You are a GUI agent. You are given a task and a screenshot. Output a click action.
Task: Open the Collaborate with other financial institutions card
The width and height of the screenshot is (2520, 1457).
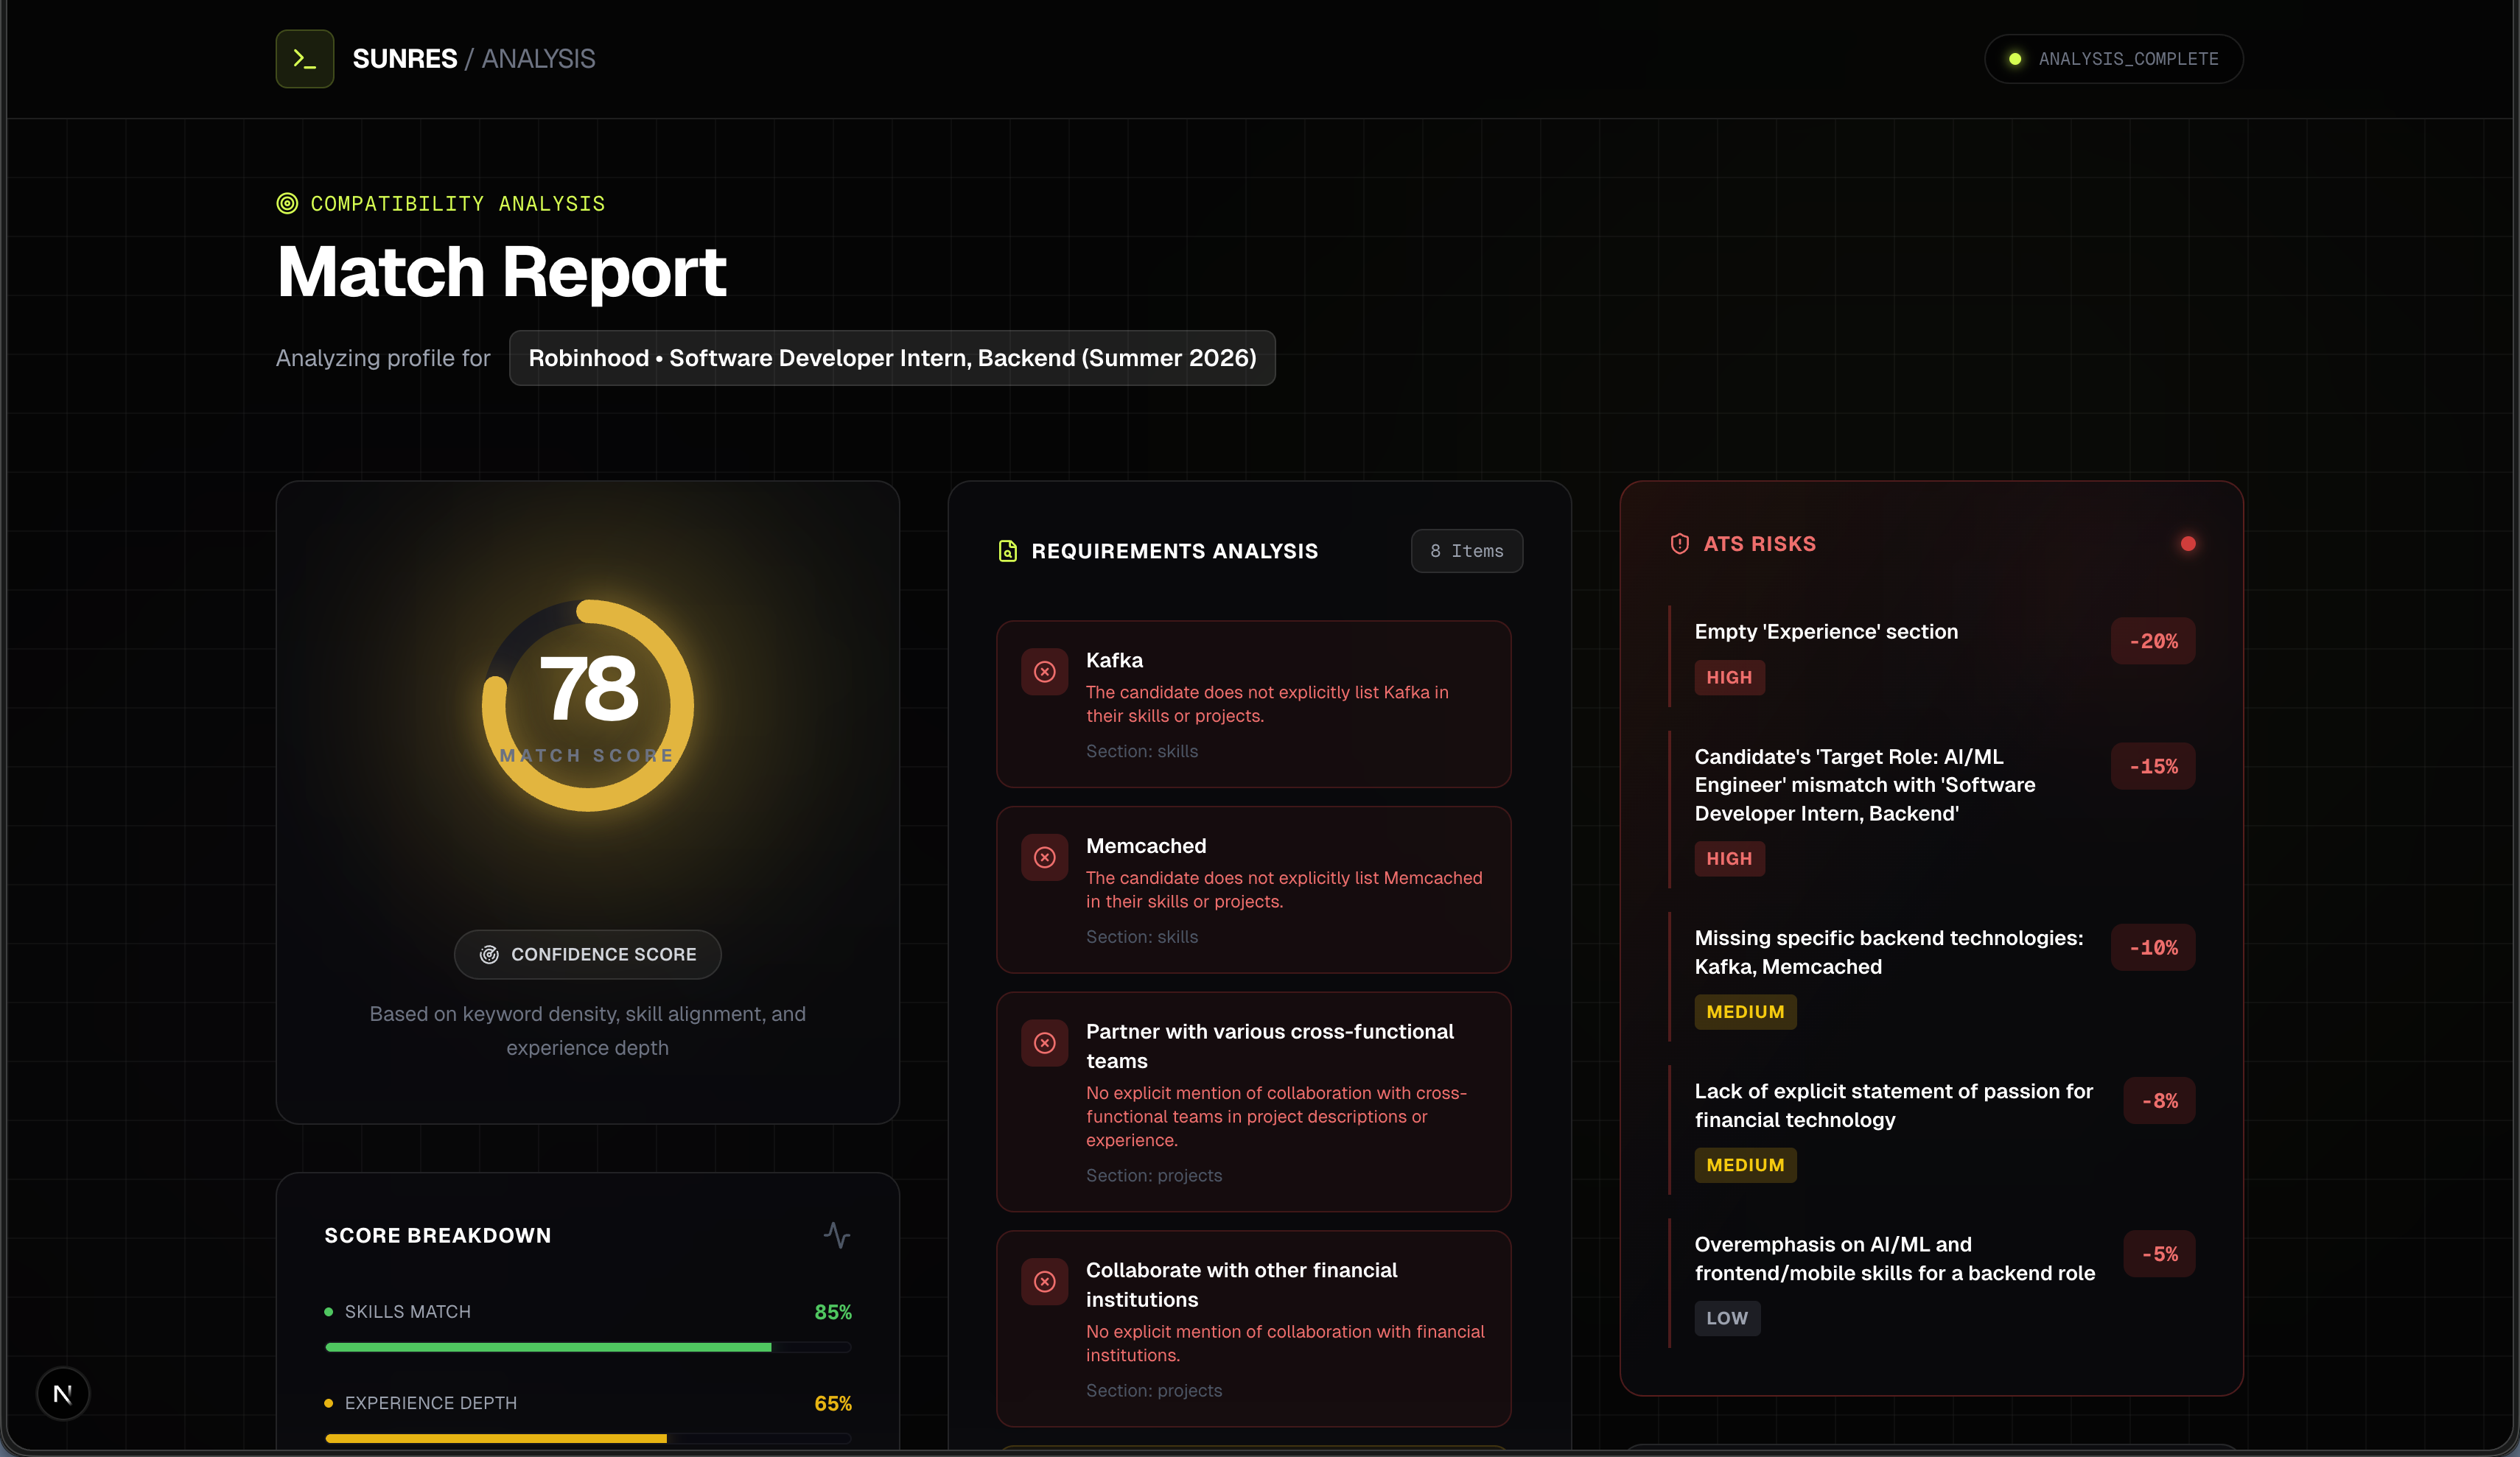[x=1253, y=1328]
